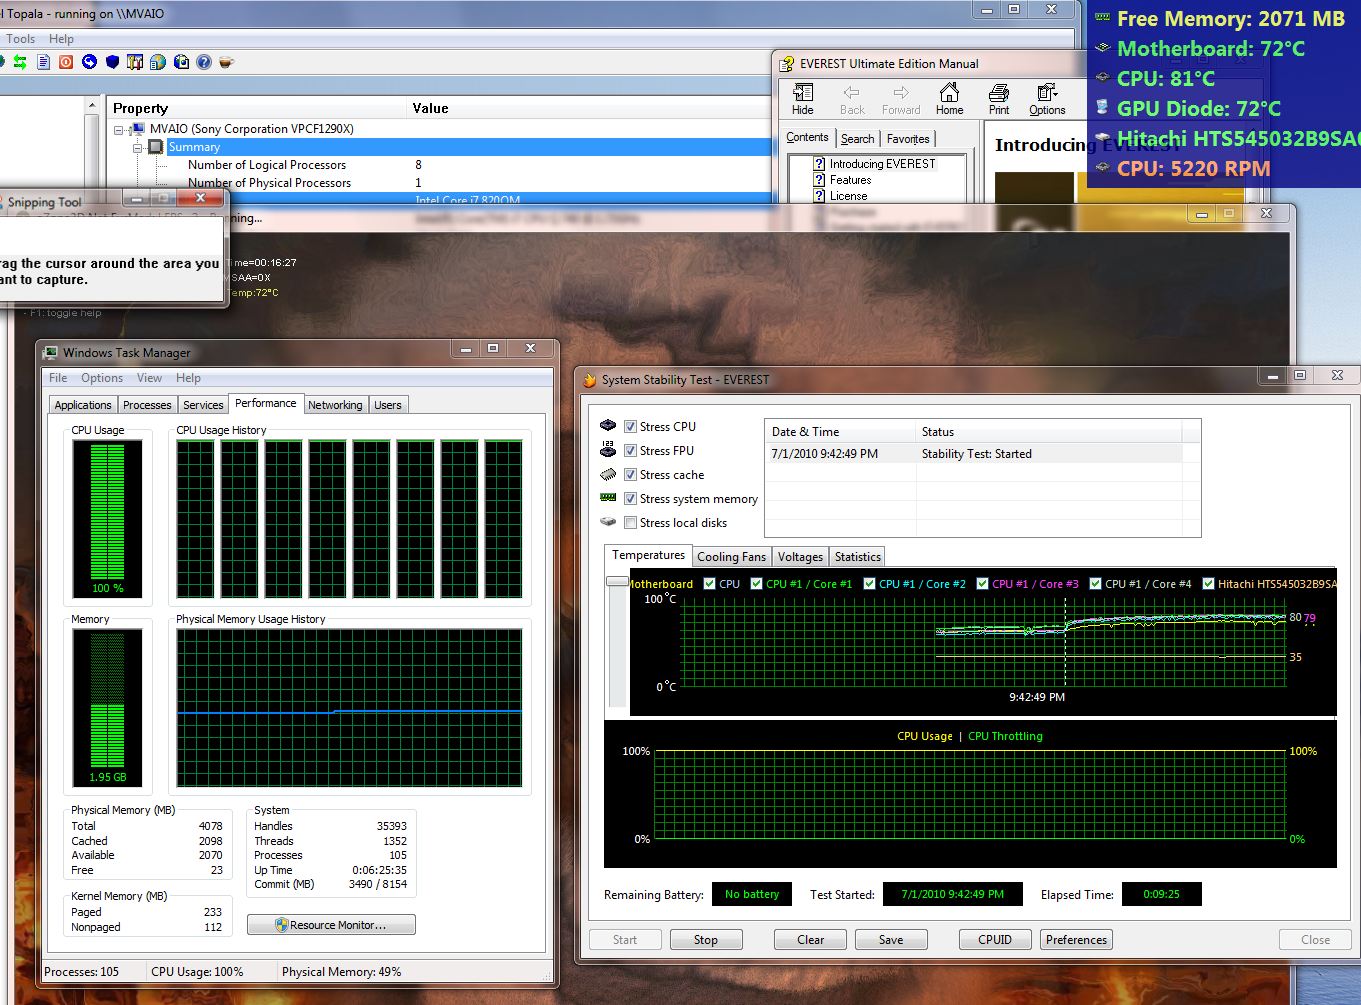This screenshot has height=1005, width=1361.
Task: Toggle the CPU #1 / Core #3 graph checkbox
Action: click(x=982, y=584)
